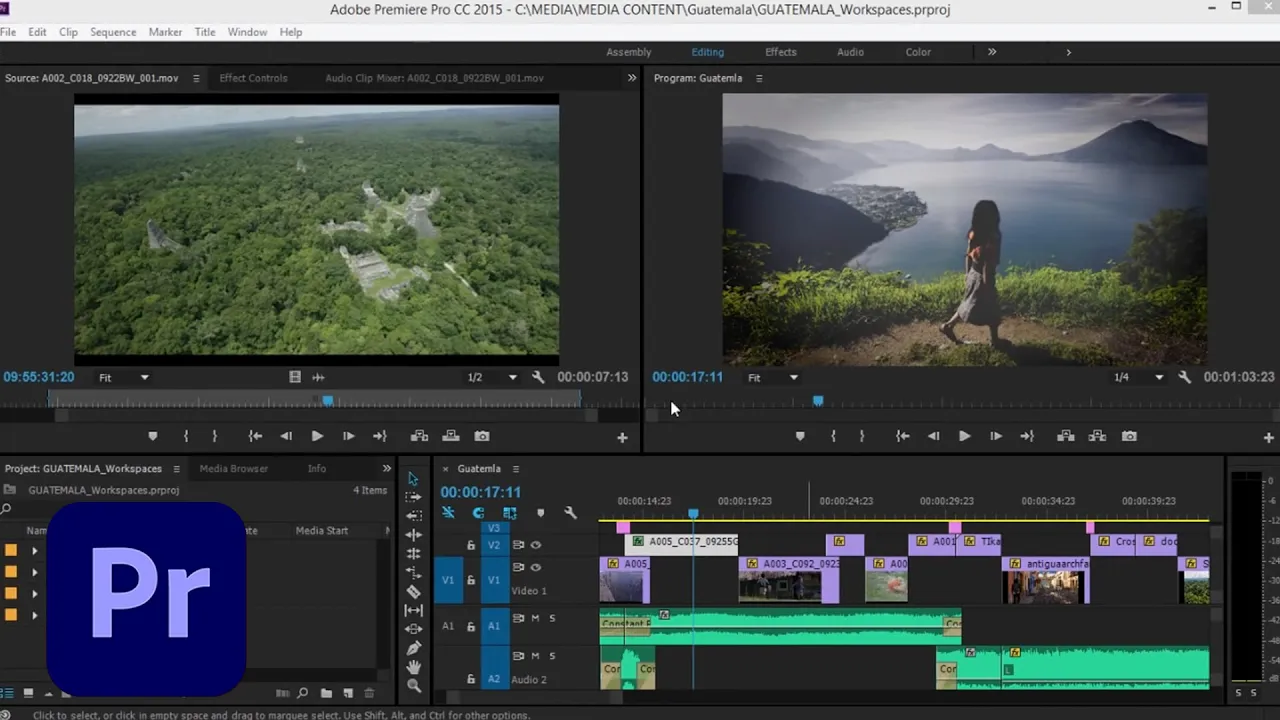Switch to Media Browser tab
Viewport: 1280px width, 720px height.
(233, 468)
